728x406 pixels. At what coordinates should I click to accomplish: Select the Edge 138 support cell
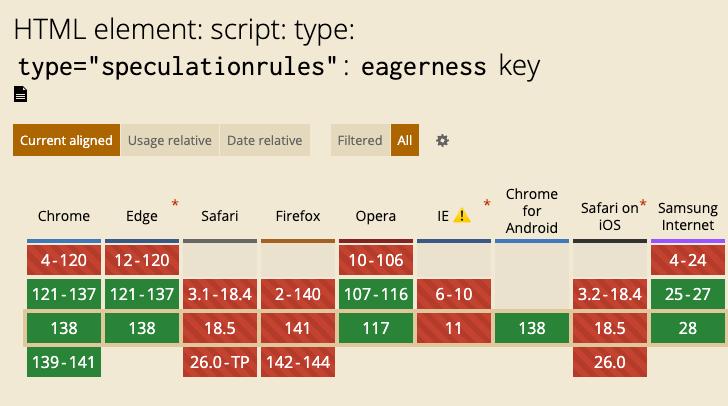click(142, 328)
